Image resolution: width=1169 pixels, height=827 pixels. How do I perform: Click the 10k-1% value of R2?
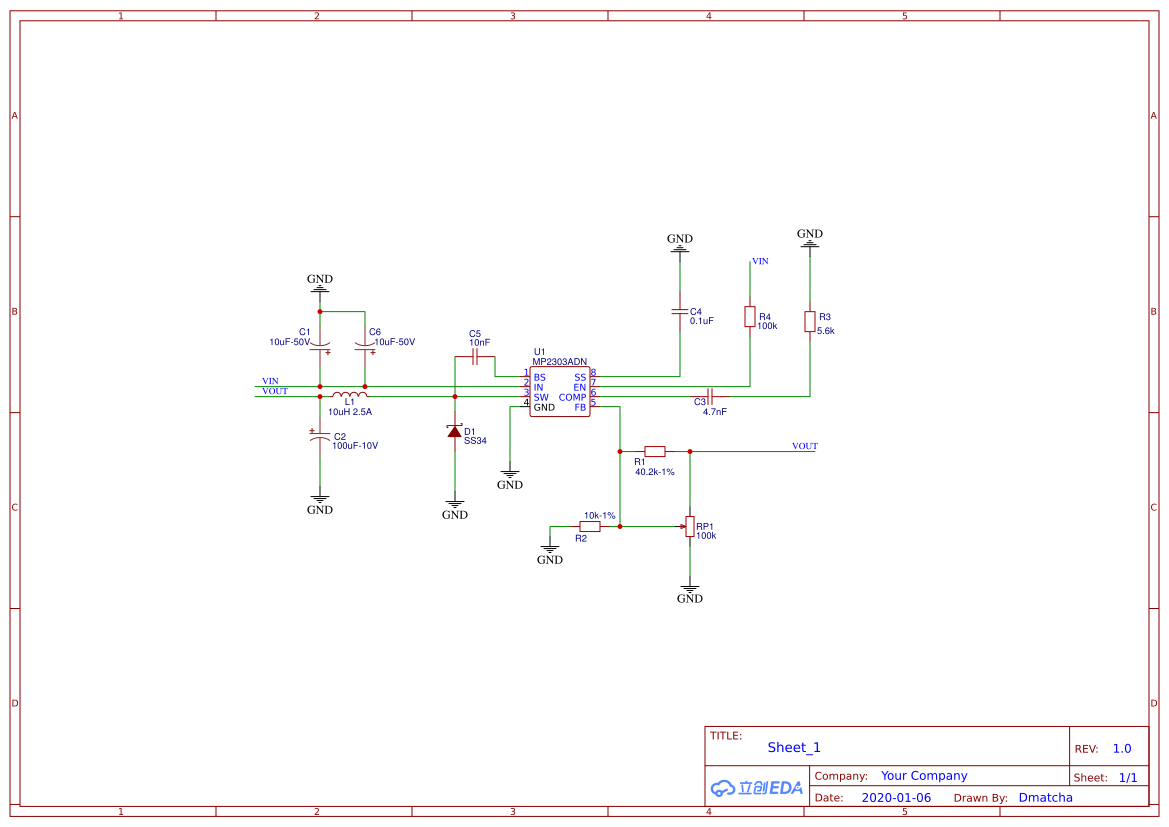click(x=599, y=515)
